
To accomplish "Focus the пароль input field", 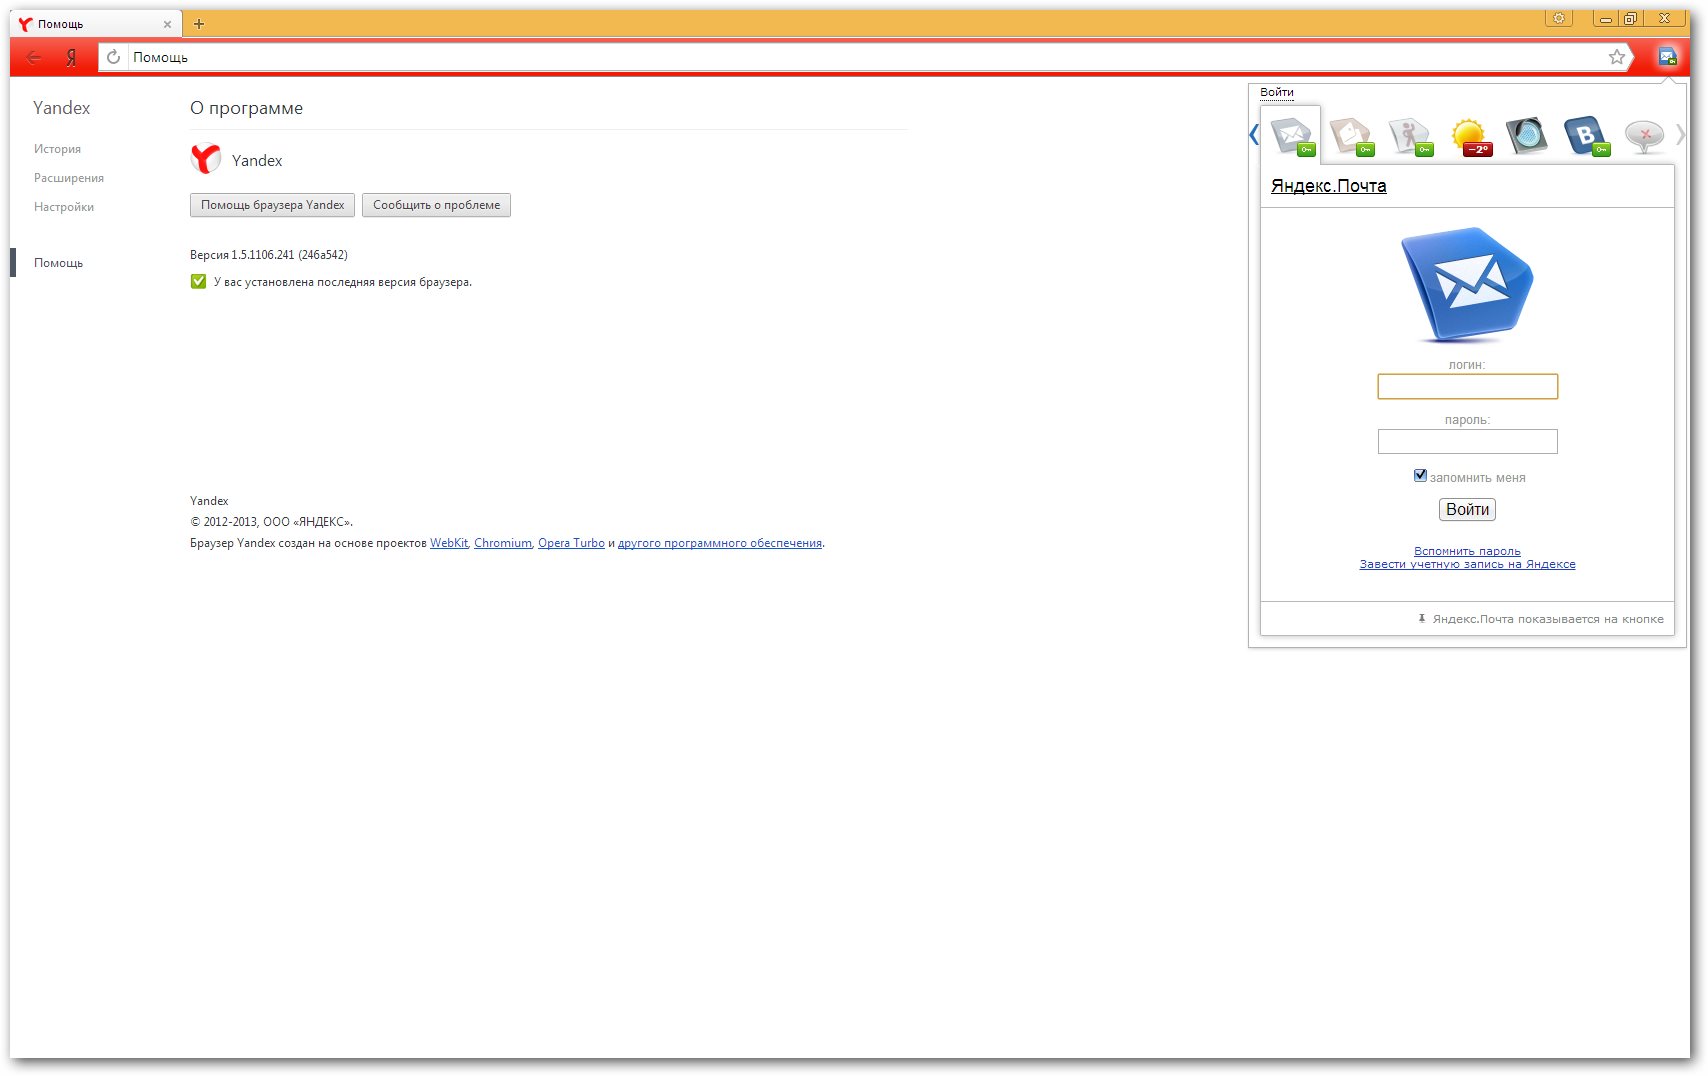I will (x=1467, y=441).
